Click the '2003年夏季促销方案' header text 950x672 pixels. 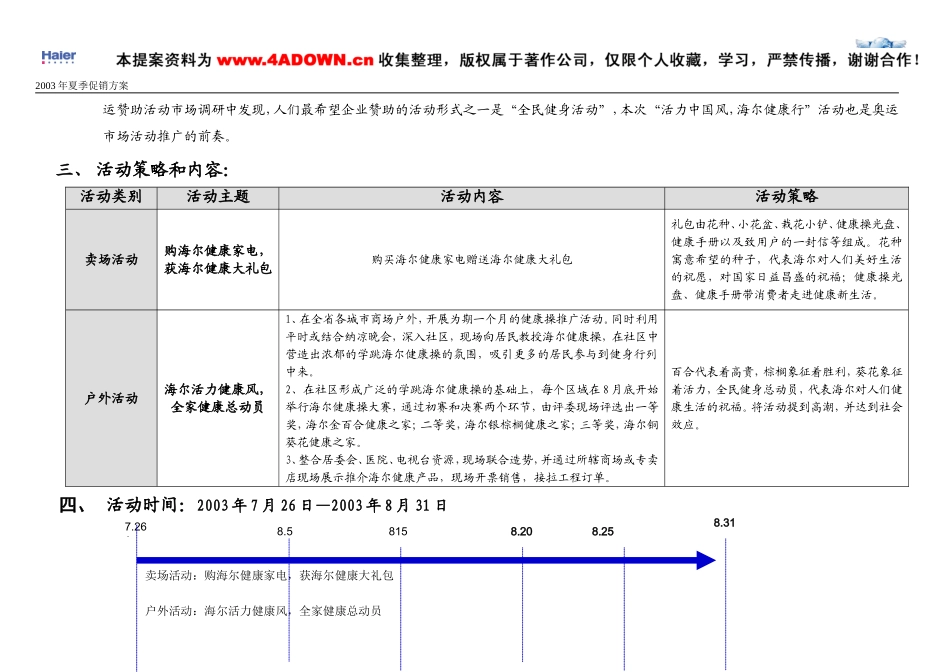click(82, 85)
